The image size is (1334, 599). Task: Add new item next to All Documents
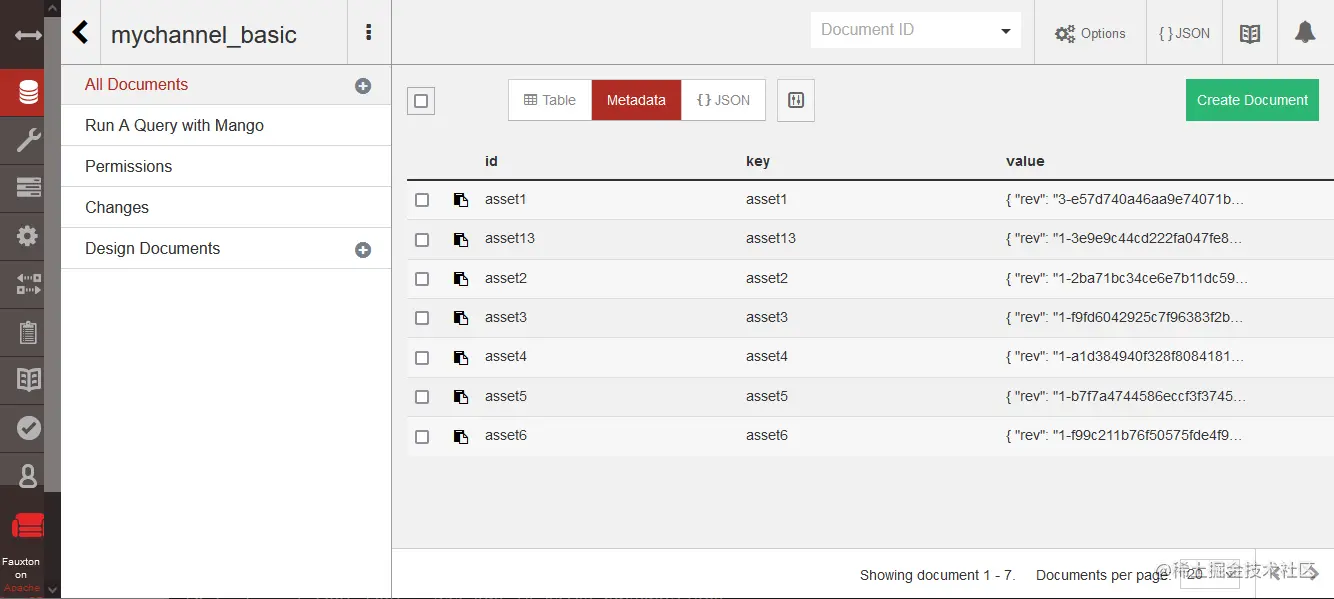click(363, 86)
